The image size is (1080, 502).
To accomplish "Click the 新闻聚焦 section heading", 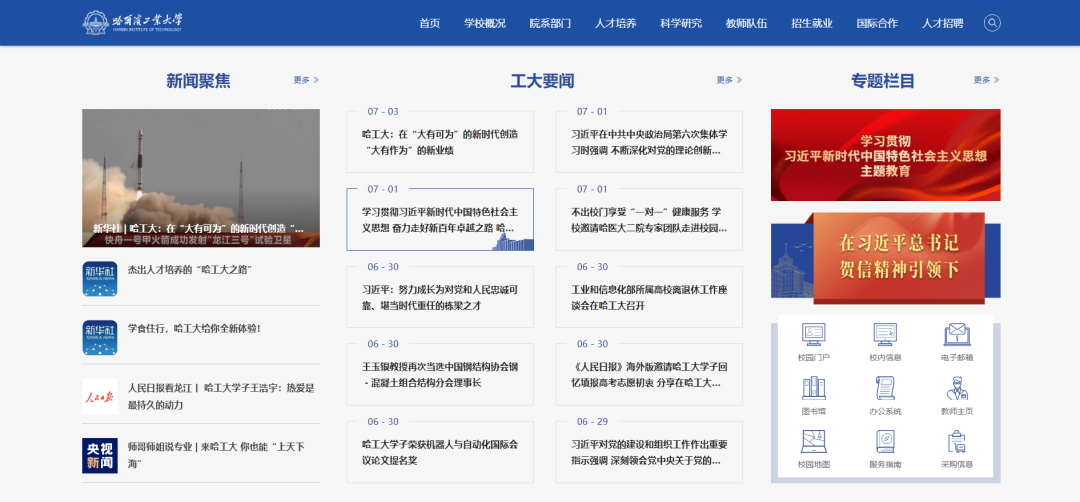I will click(x=198, y=81).
